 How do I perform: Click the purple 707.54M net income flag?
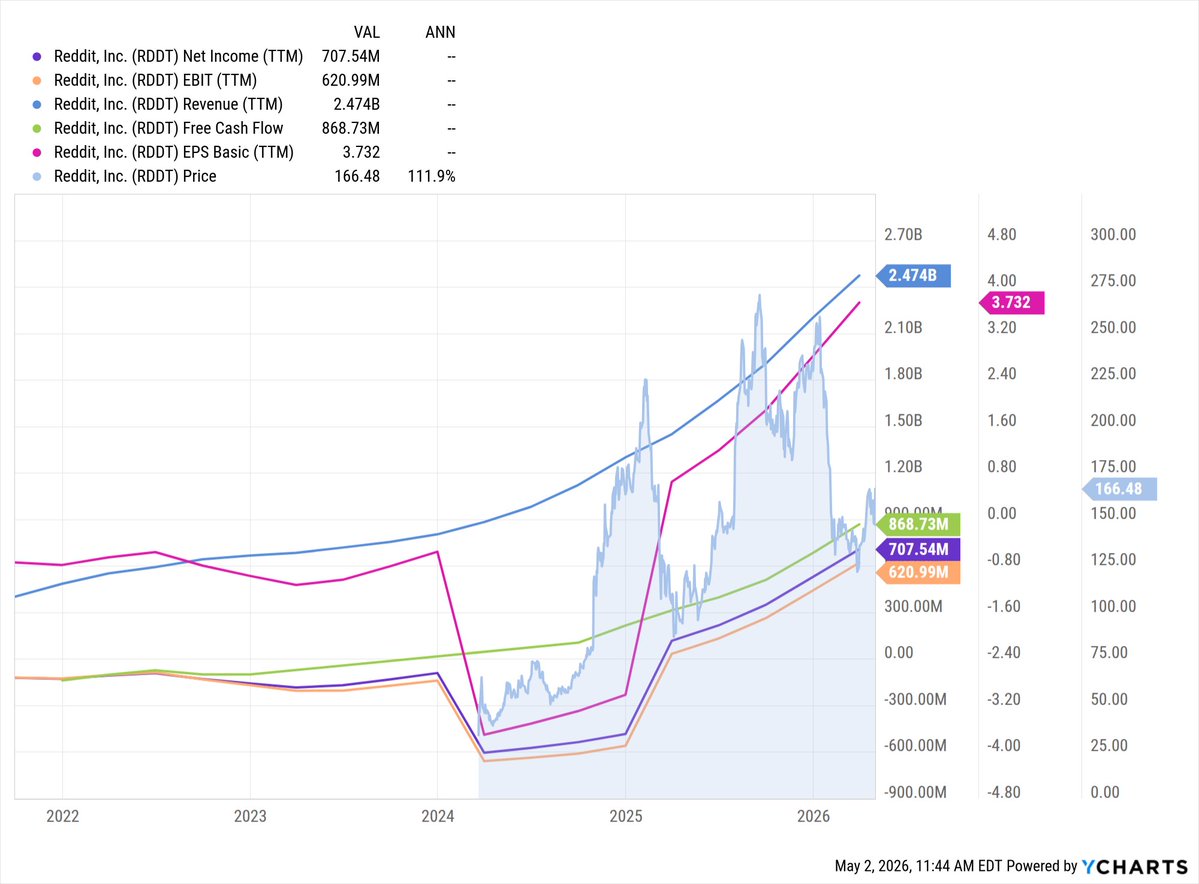pos(918,549)
